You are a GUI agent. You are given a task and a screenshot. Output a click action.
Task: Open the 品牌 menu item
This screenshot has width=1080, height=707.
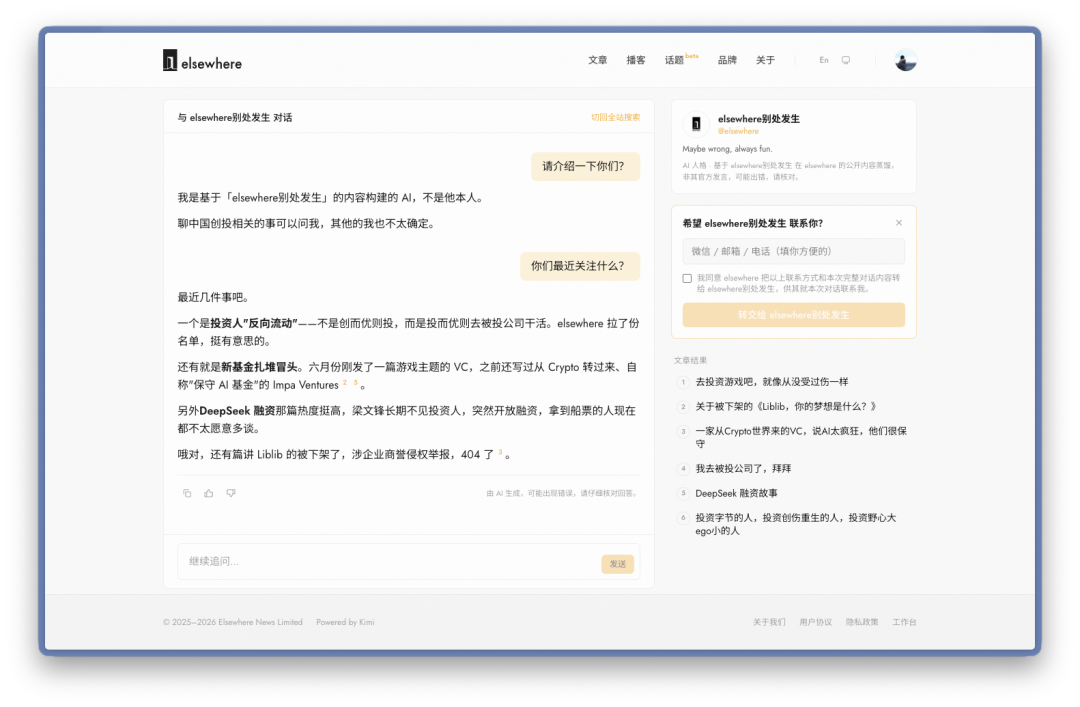tap(727, 61)
